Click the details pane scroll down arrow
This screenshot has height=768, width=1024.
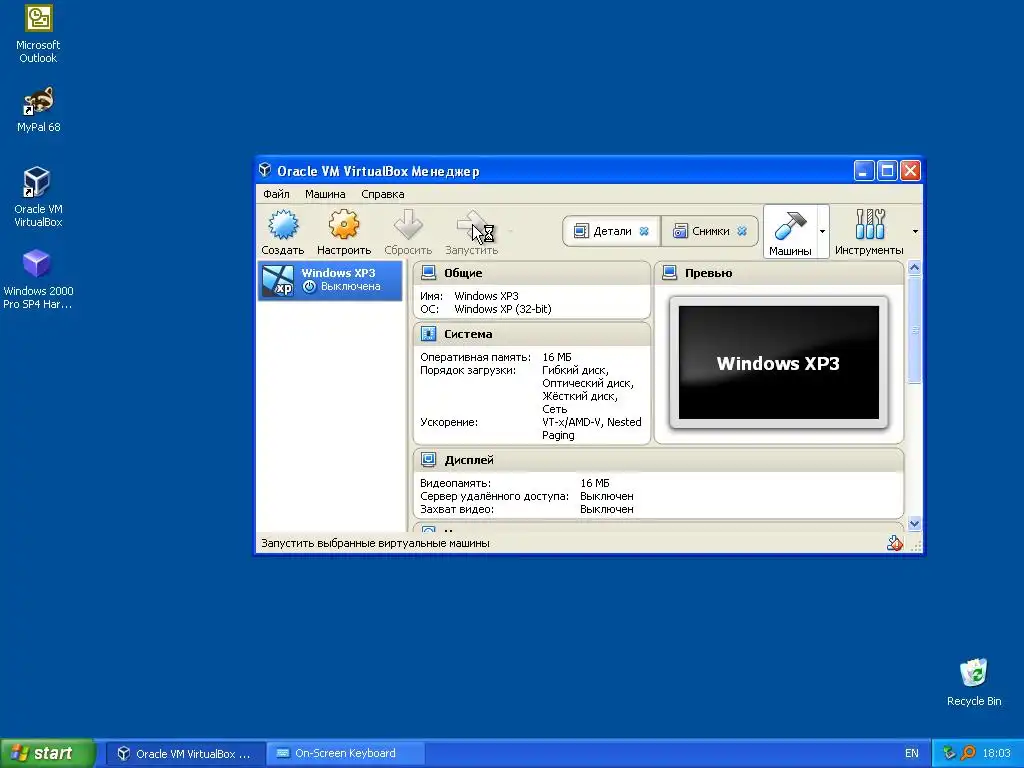tap(914, 523)
